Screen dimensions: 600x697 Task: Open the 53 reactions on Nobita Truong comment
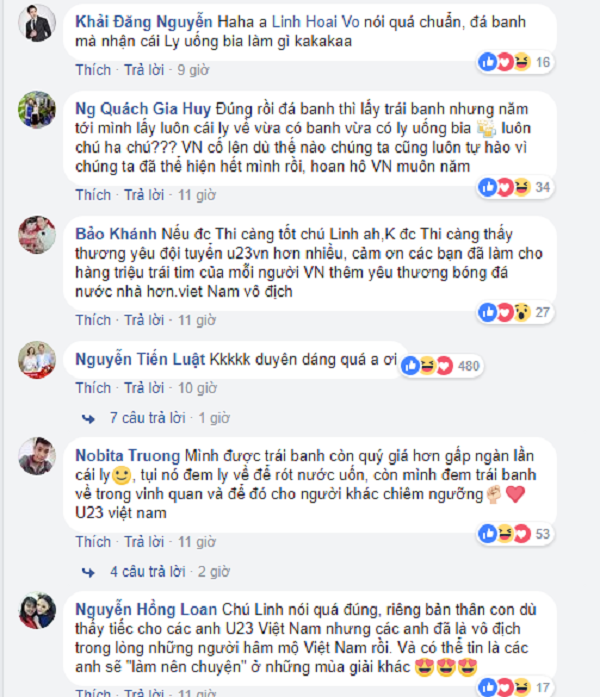point(516,533)
